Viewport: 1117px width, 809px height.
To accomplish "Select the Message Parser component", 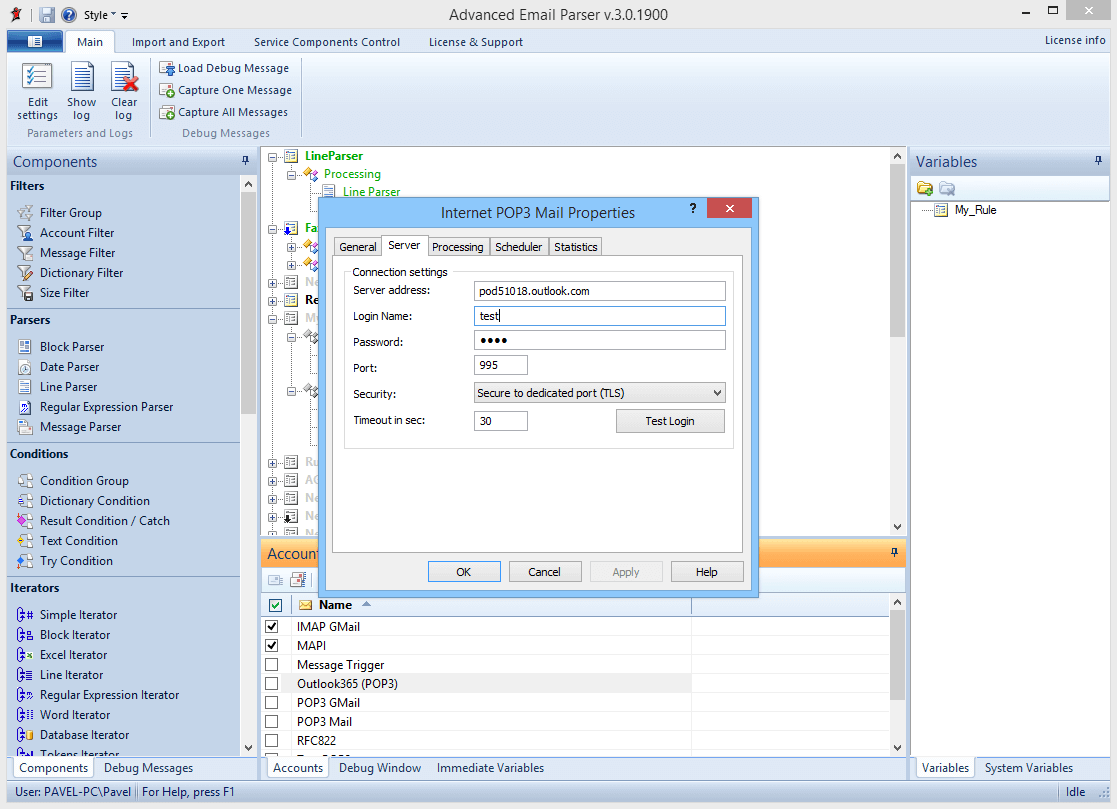I will pyautogui.click(x=70, y=427).
